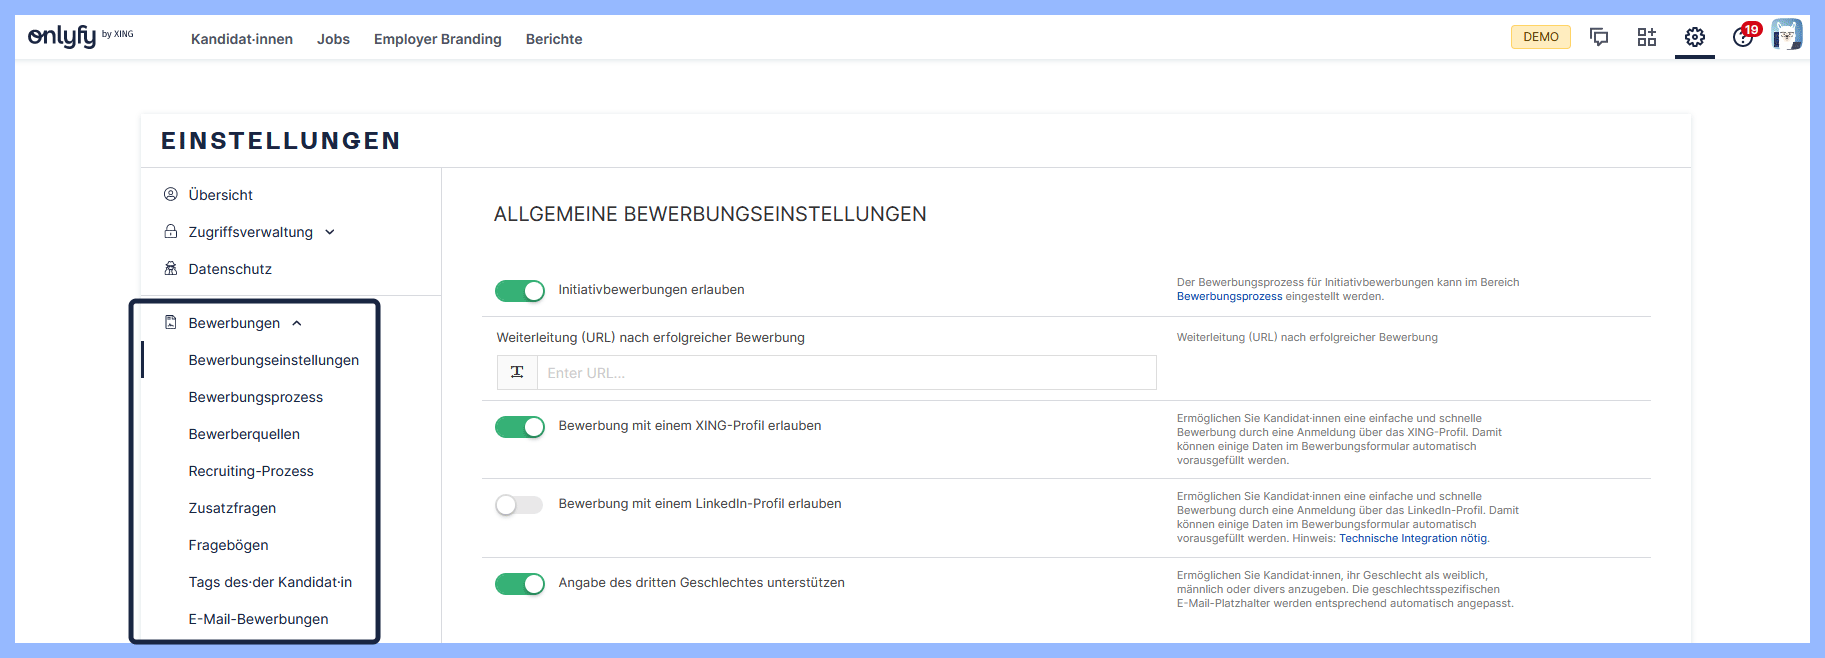This screenshot has width=1825, height=658.
Task: Open Bewerbungseinstellungen submenu item
Action: (274, 360)
